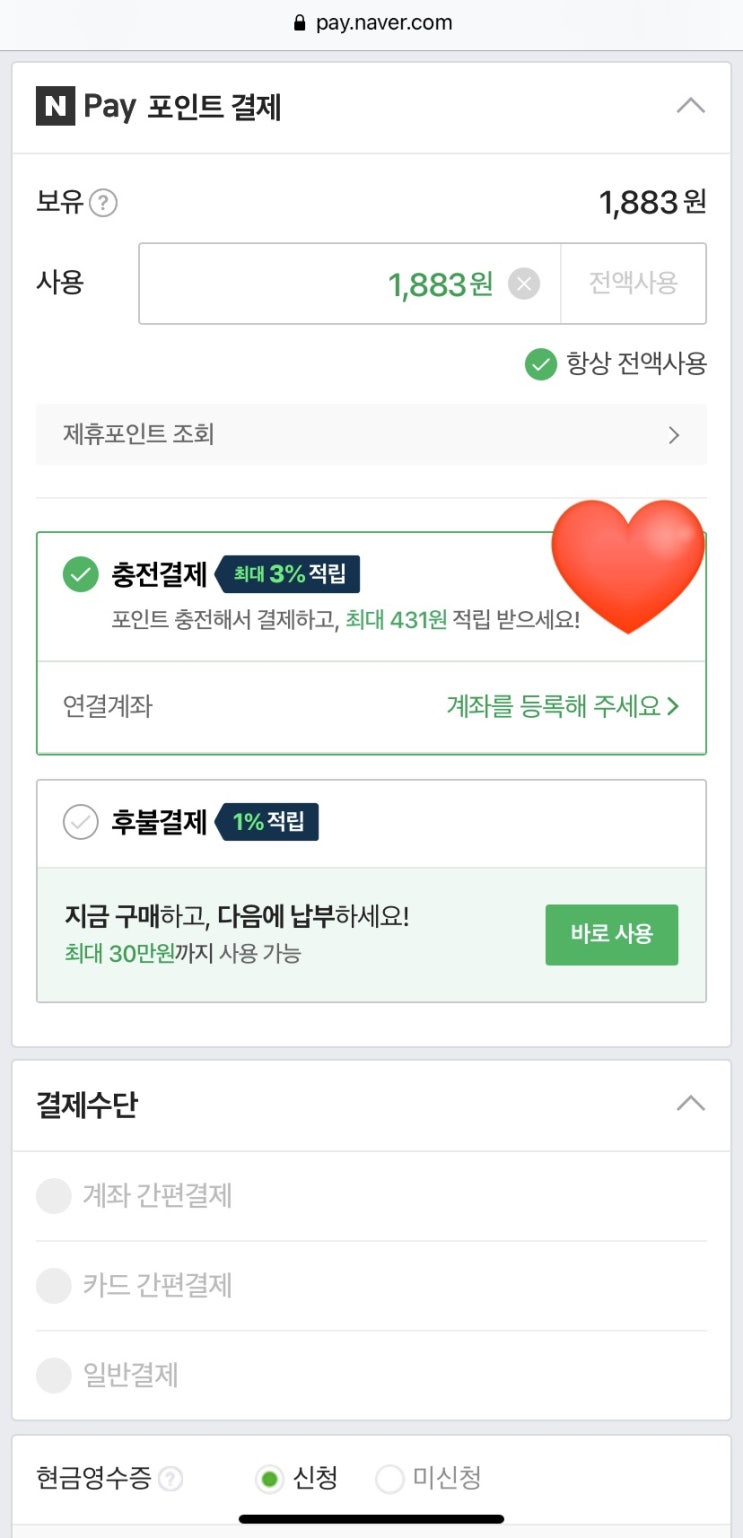Select 충전결제 payment option
The image size is (743, 1538).
tap(81, 575)
